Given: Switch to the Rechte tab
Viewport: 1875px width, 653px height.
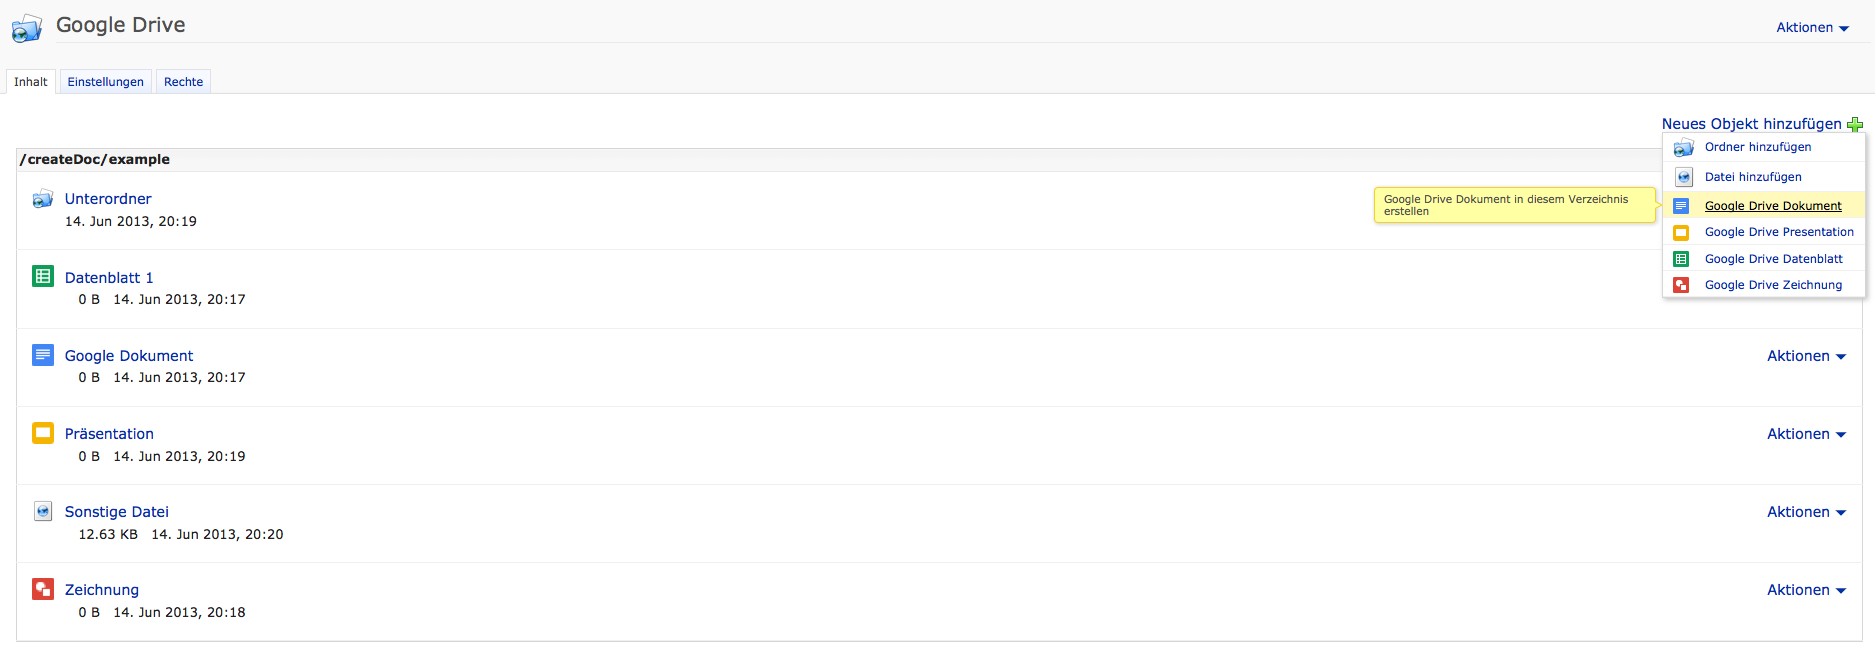Looking at the screenshot, I should click(183, 82).
